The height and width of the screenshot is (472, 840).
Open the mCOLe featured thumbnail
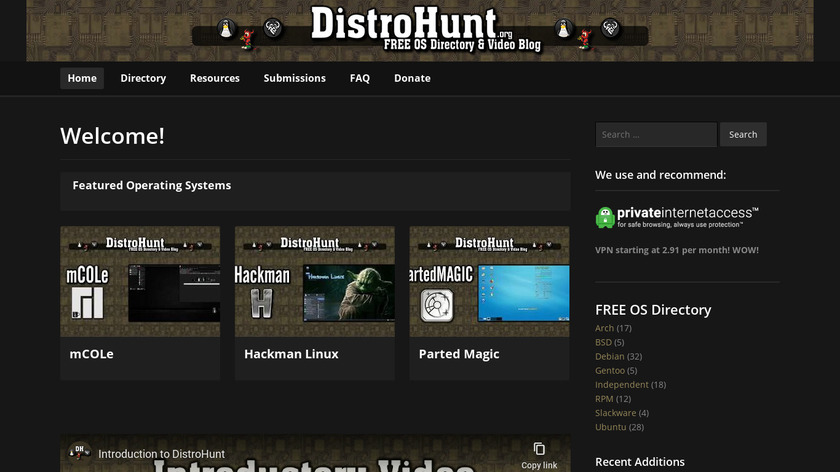(x=140, y=281)
